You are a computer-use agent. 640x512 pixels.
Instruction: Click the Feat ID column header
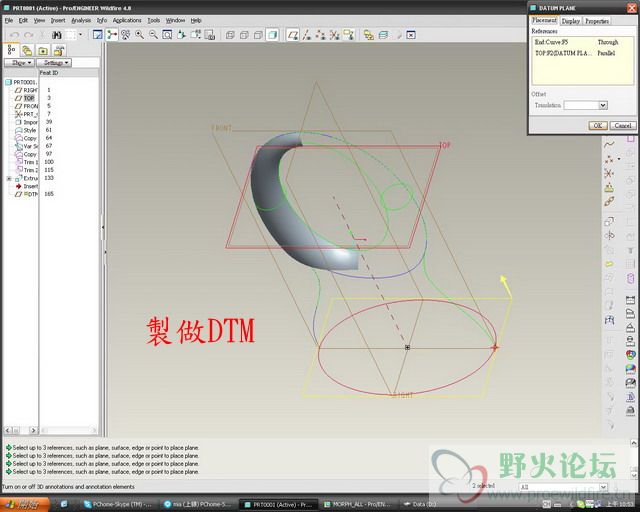[49, 73]
